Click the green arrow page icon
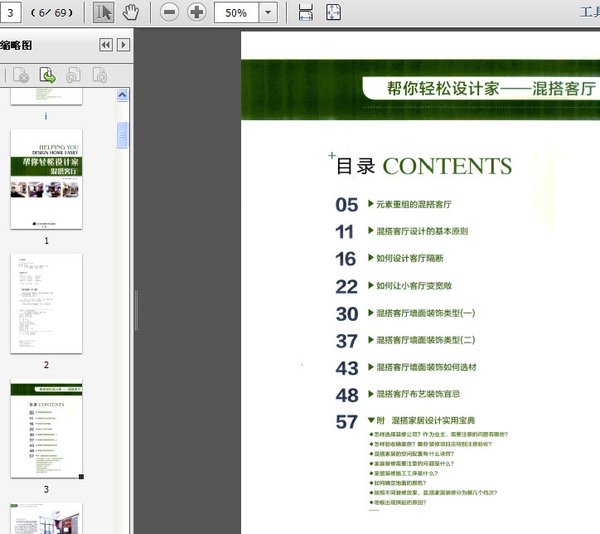Viewport: 600px width, 534px height. (47, 74)
